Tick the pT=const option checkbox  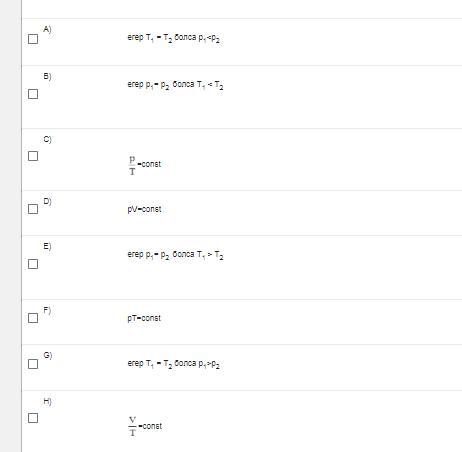33,318
